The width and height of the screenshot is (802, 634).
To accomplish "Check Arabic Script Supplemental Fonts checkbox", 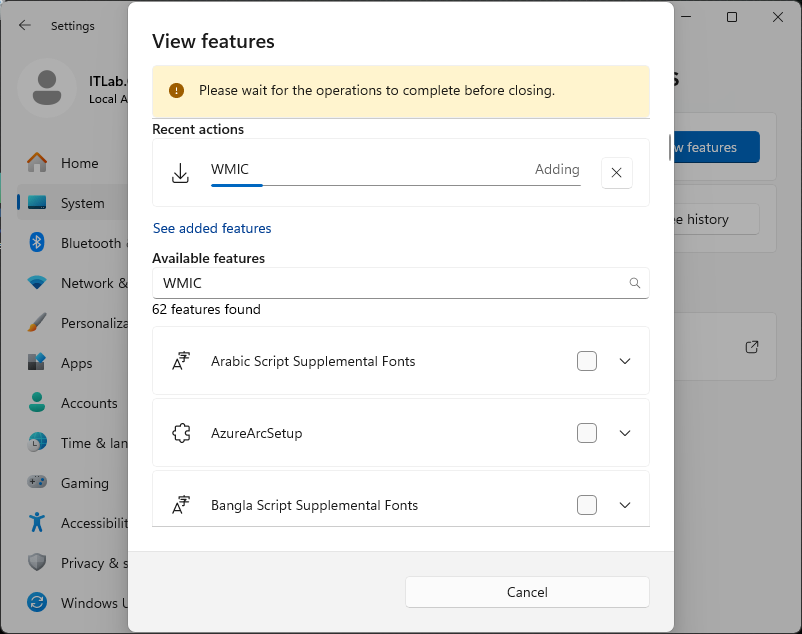I will coord(587,361).
